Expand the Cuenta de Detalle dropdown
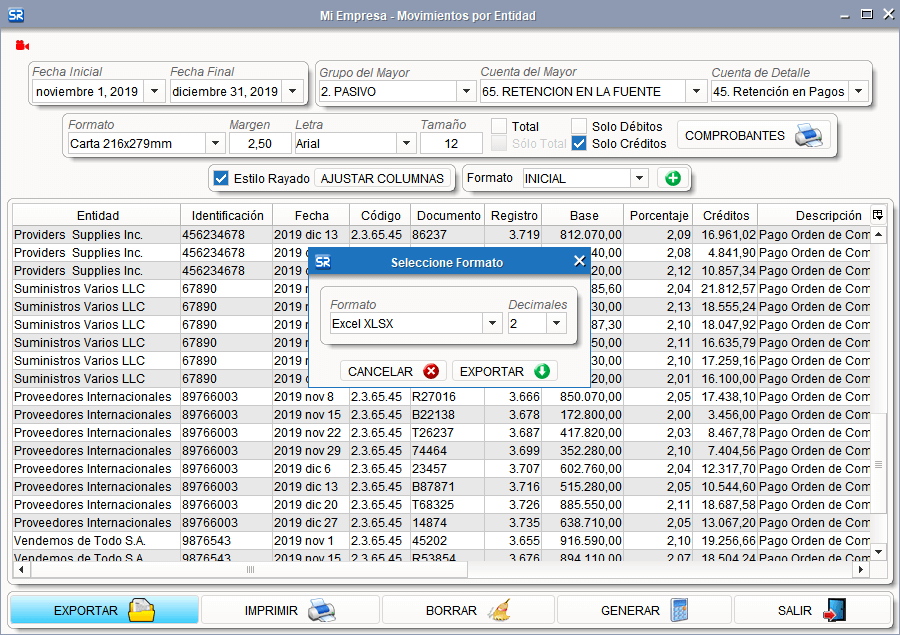The image size is (900, 635). 858,91
